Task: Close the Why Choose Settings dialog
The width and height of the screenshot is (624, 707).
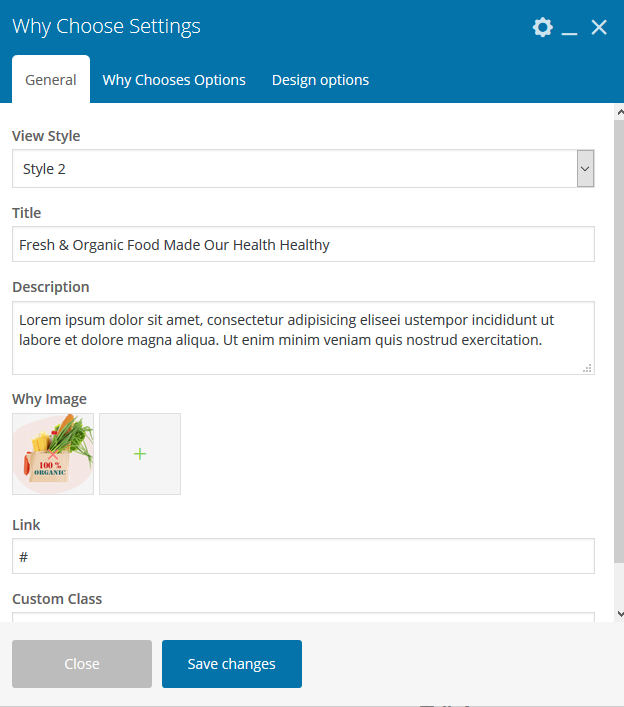Action: coord(599,27)
